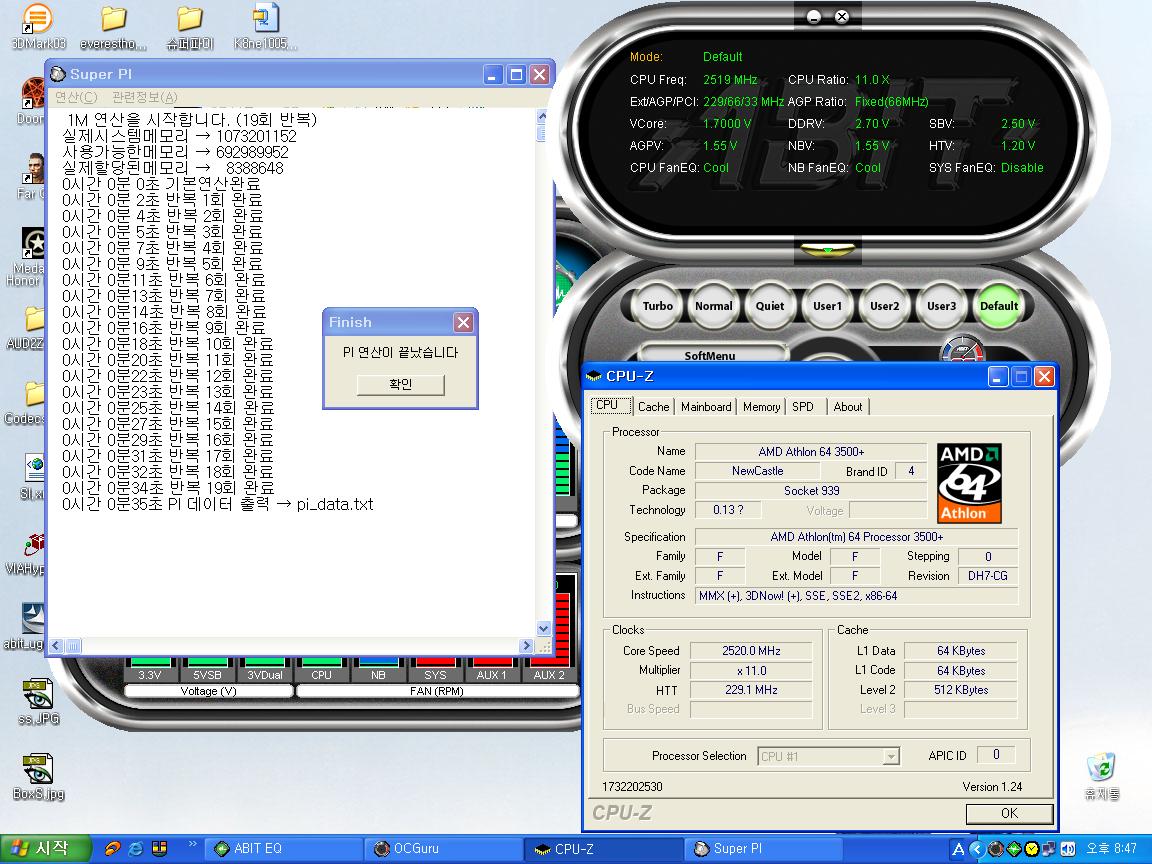Screen dimensions: 1152x864
Task: Expand the quick launch chevron
Action: [x=192, y=844]
